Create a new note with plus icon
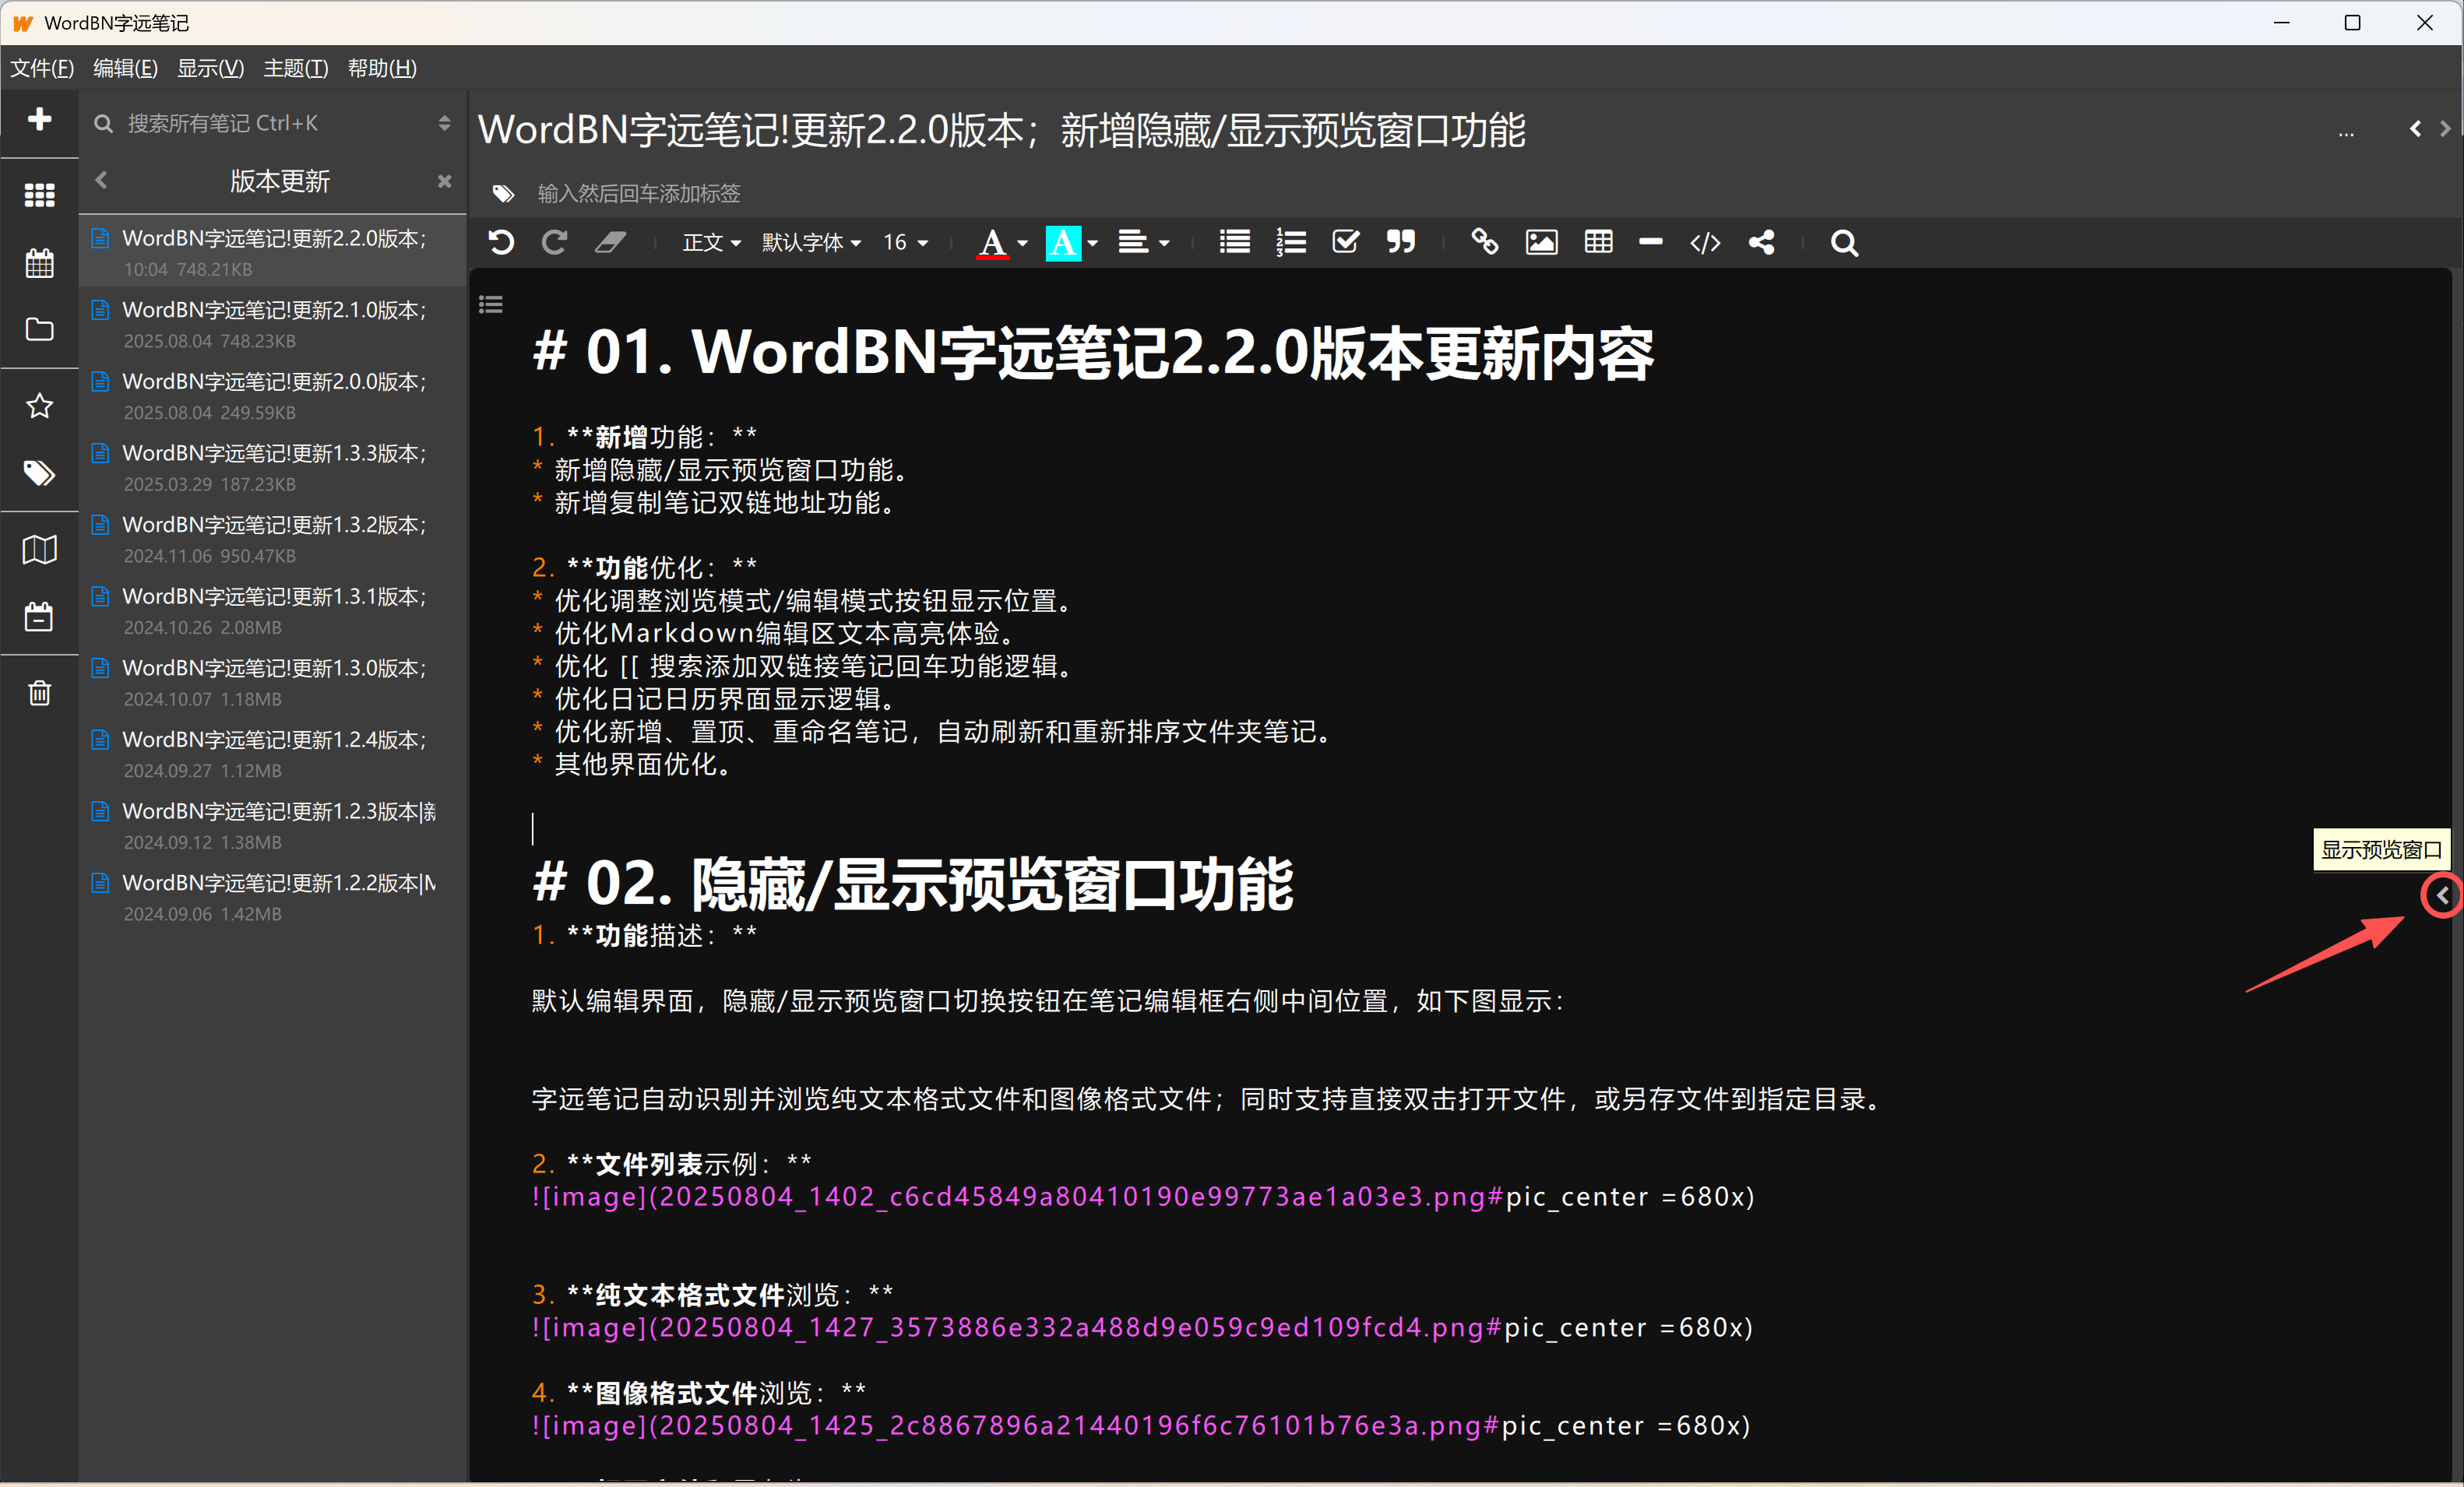 [39, 119]
